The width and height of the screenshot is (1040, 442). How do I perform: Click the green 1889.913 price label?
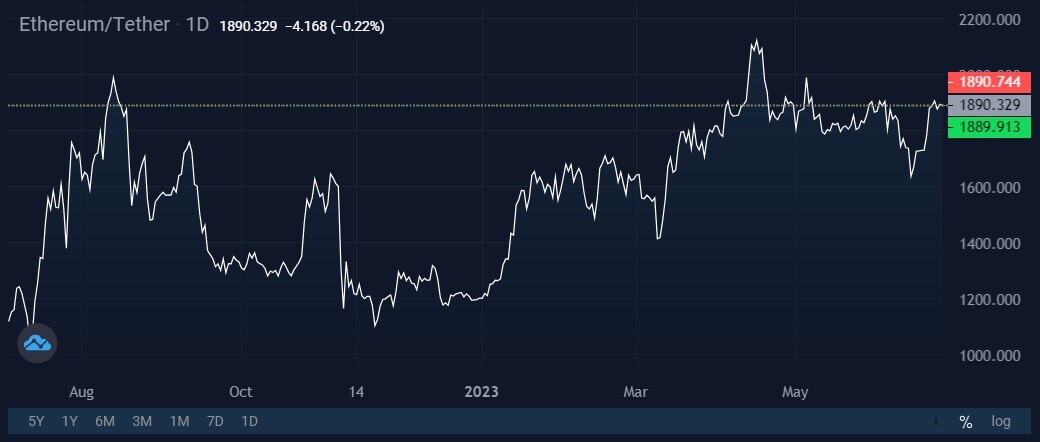(x=989, y=127)
